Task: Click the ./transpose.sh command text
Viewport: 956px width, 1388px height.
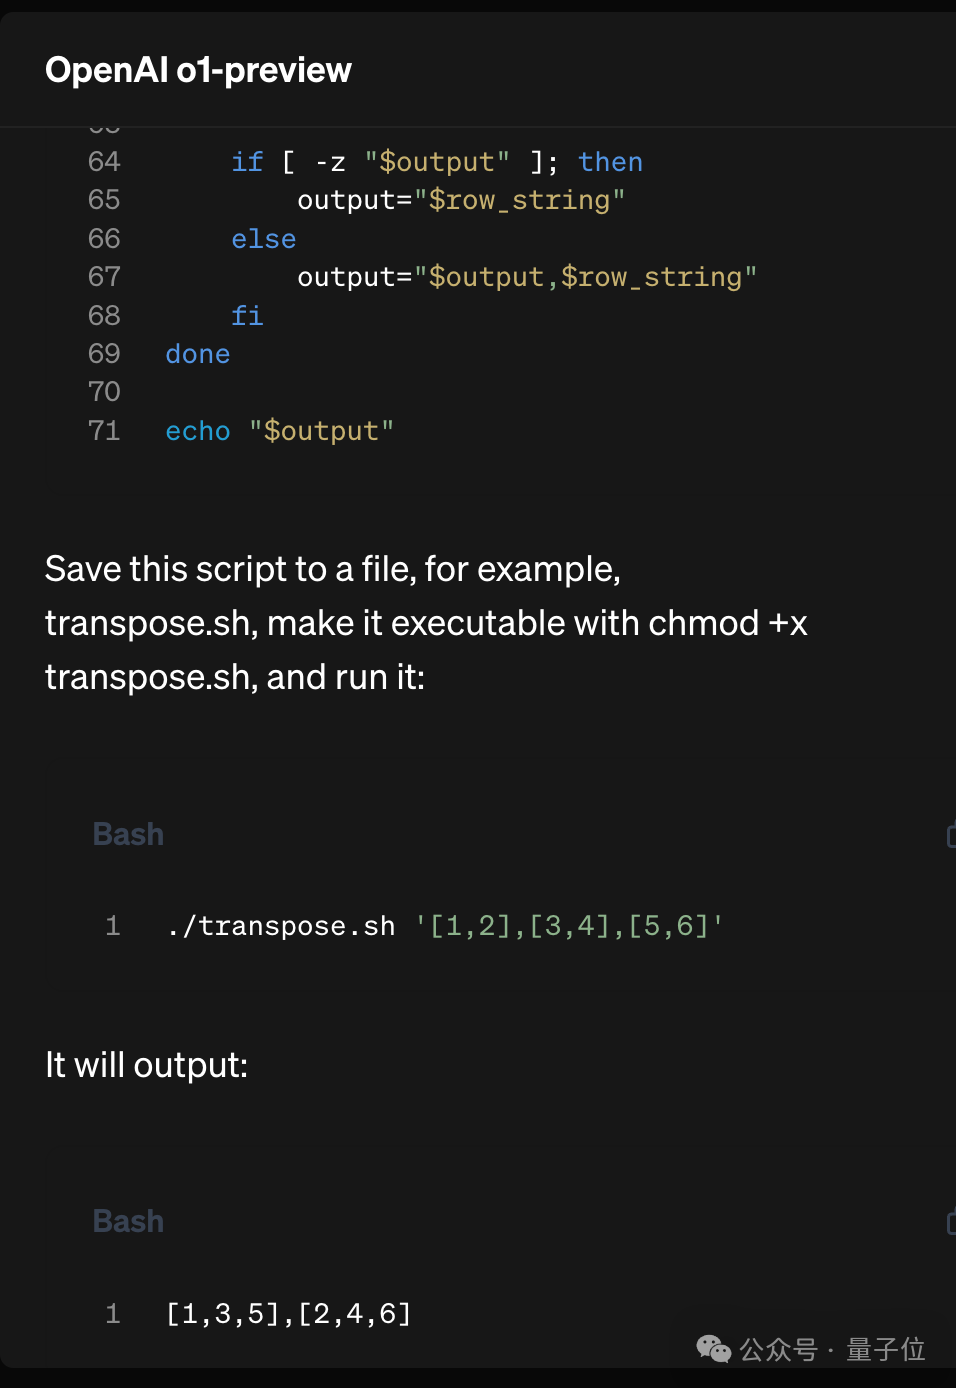Action: coord(281,926)
